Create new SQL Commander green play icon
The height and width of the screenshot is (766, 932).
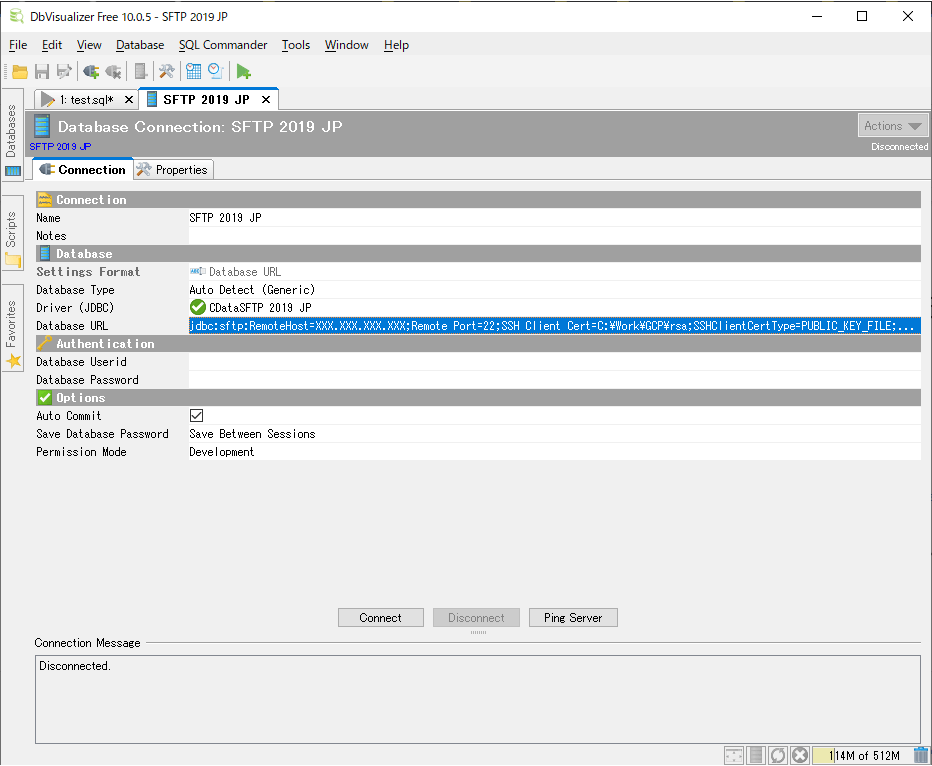pyautogui.click(x=243, y=72)
